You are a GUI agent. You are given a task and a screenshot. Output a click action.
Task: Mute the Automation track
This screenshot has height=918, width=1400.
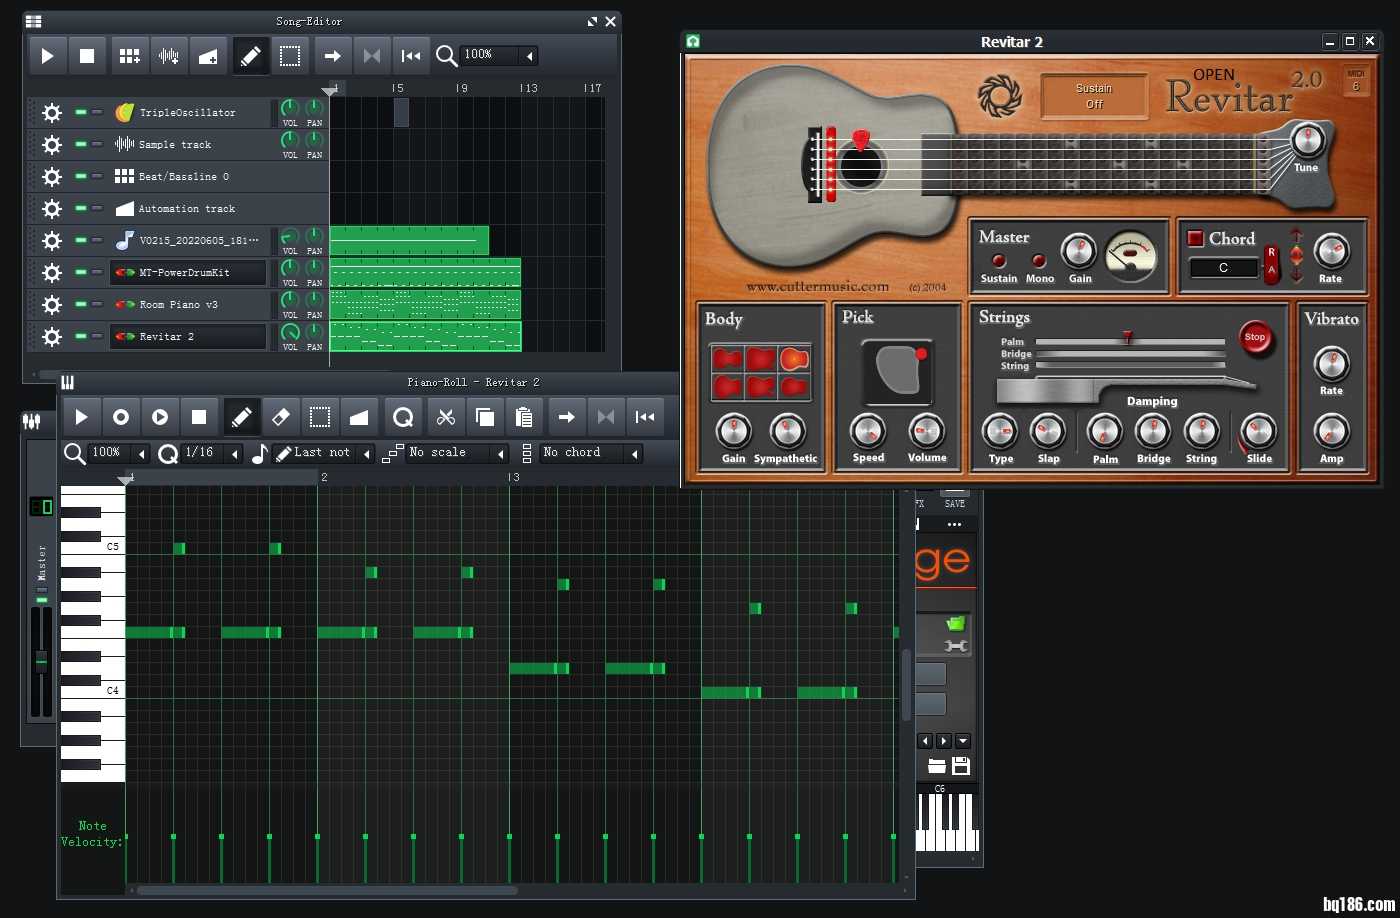(81, 209)
